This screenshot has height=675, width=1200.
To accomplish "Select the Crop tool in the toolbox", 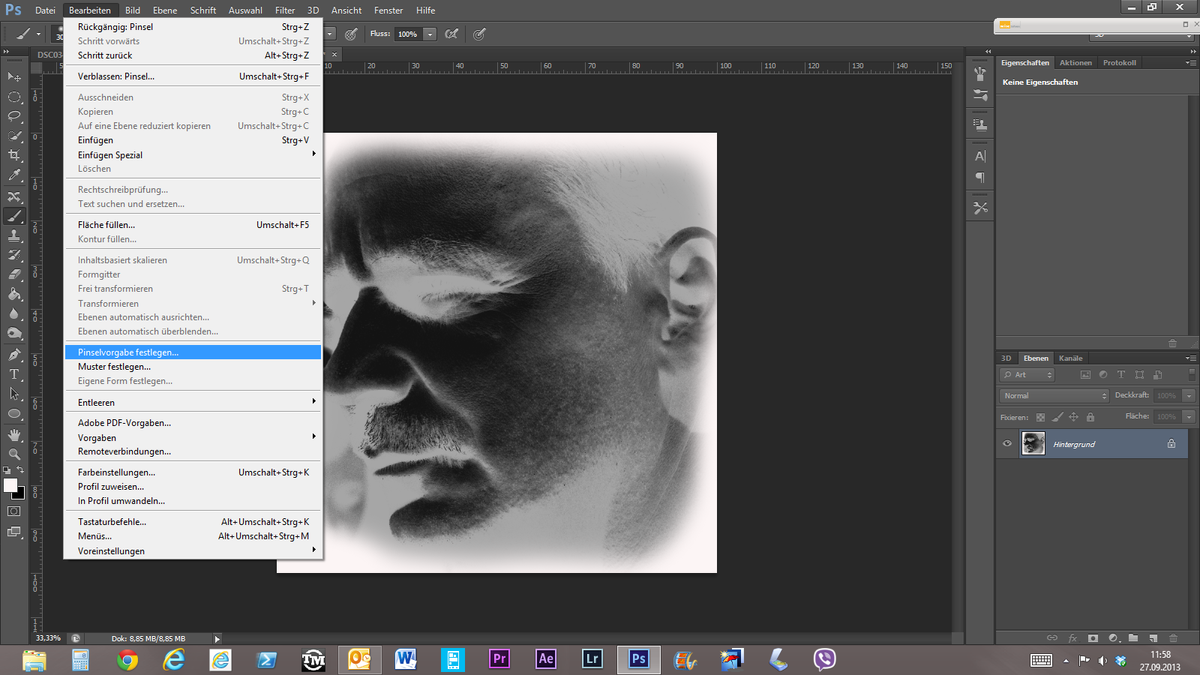I will pyautogui.click(x=14, y=156).
